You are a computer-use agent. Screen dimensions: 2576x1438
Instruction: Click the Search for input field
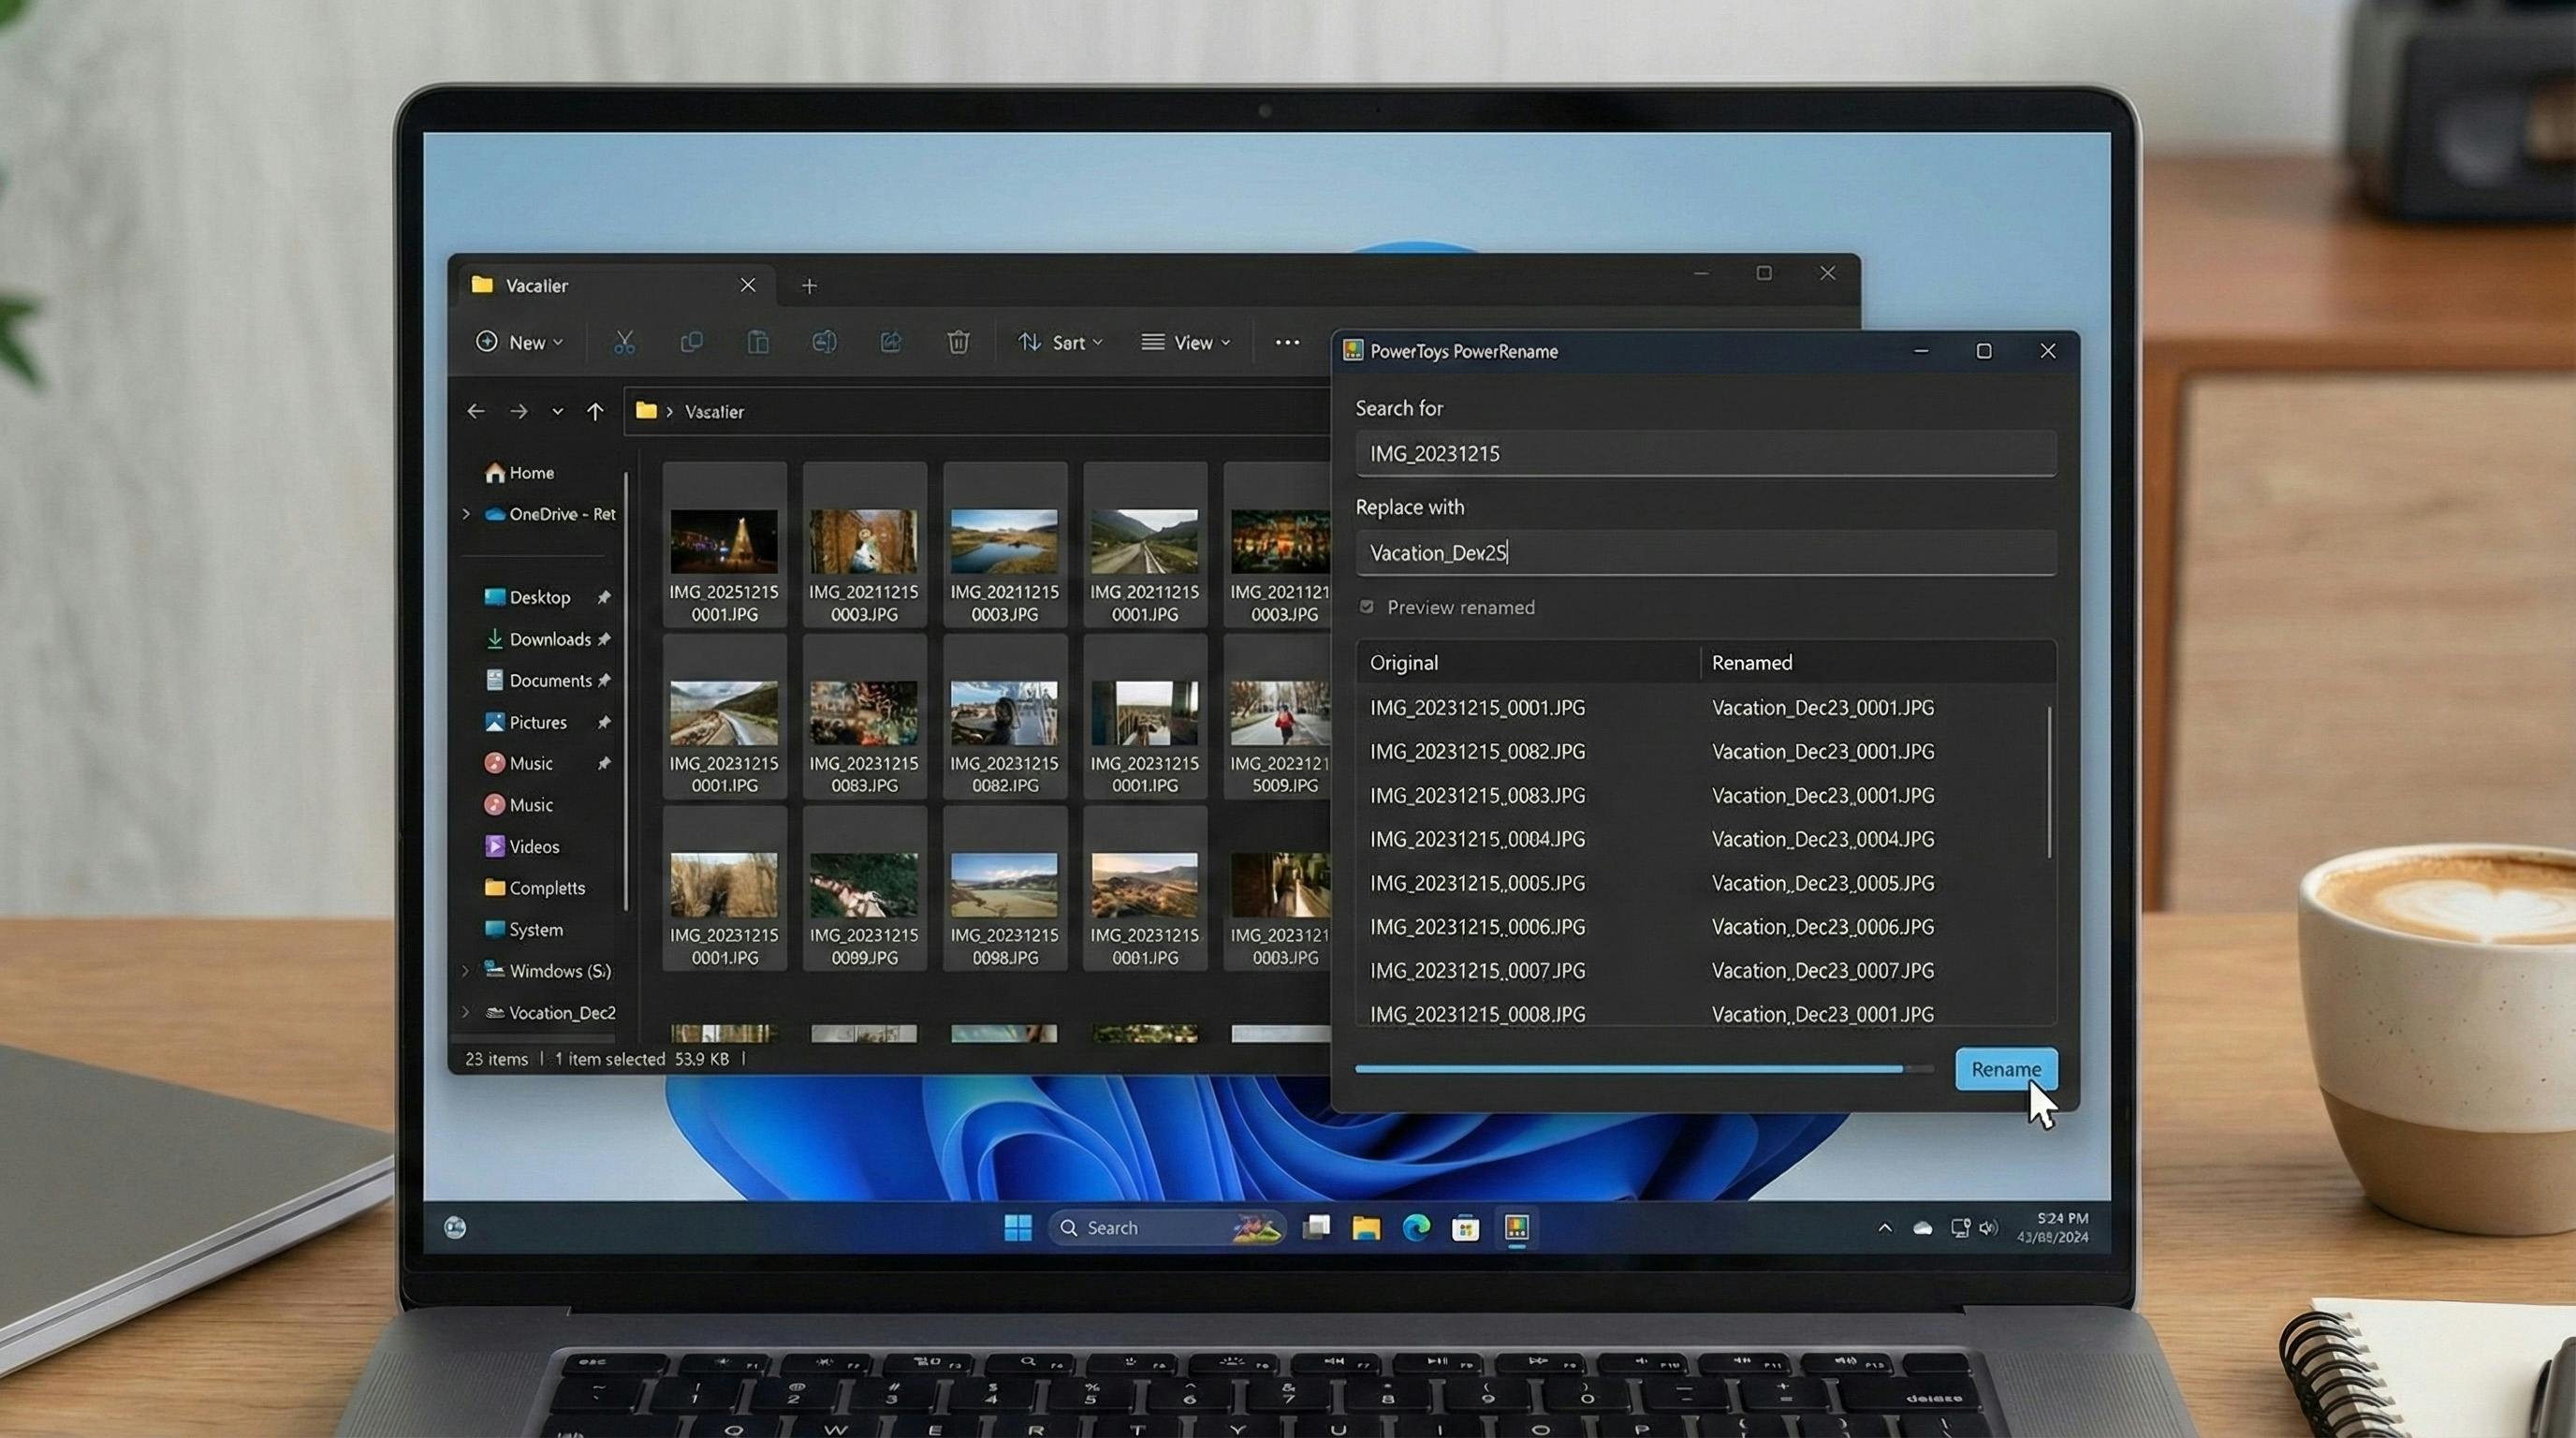pyautogui.click(x=1705, y=453)
